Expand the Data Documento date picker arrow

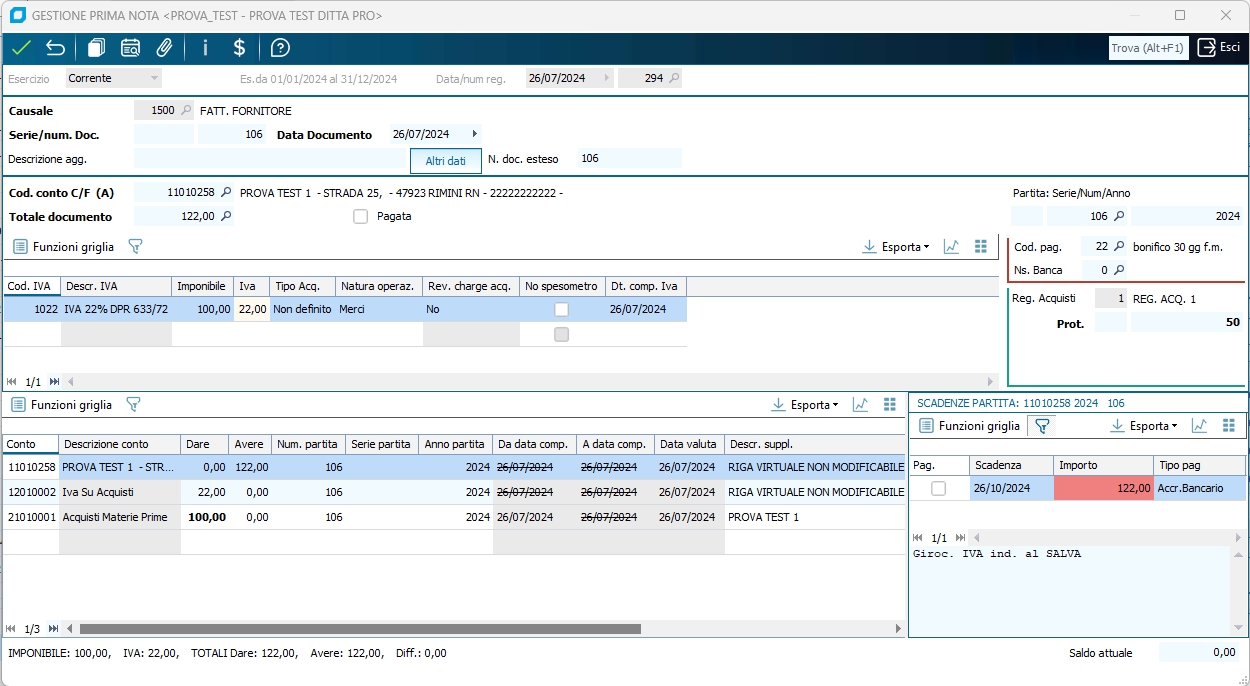474,134
